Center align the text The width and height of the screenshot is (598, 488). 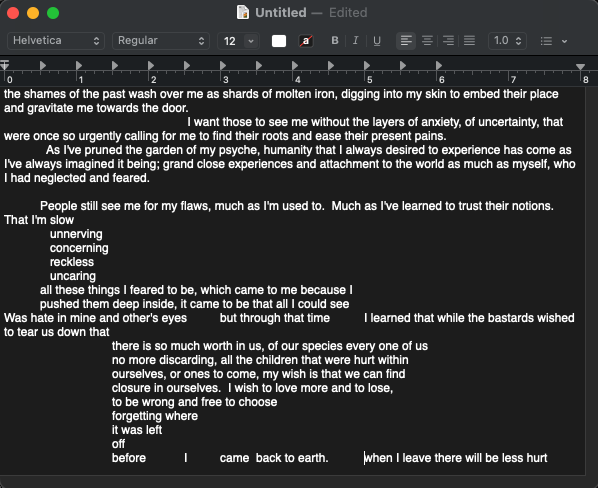click(x=427, y=40)
